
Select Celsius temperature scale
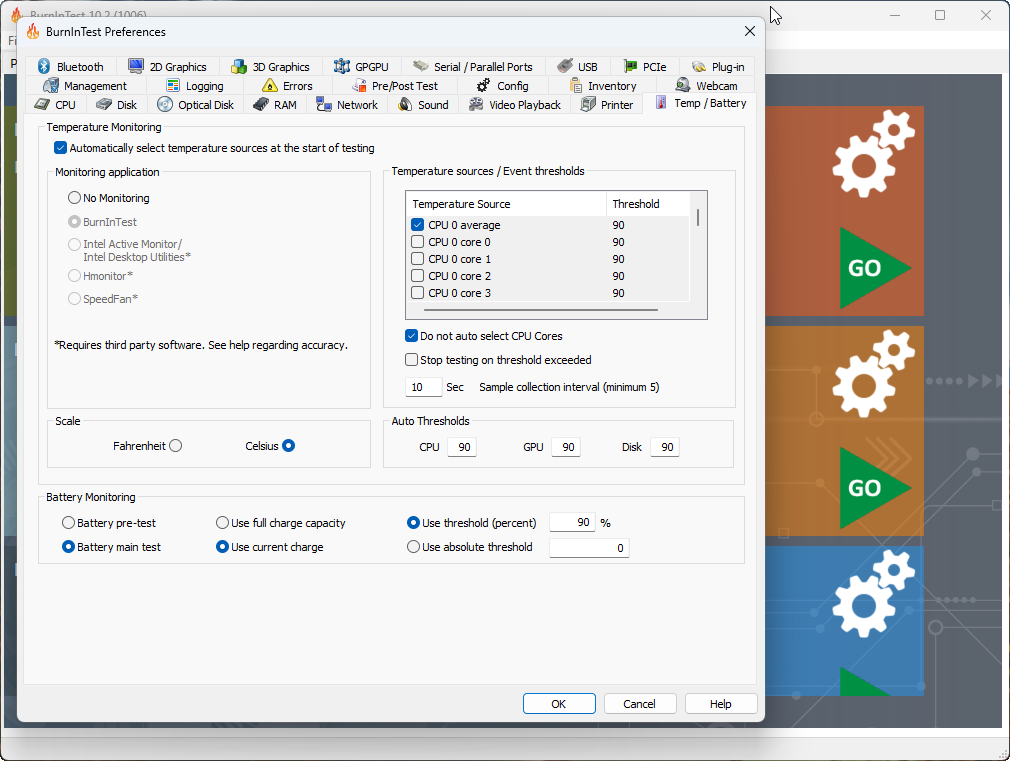point(289,445)
